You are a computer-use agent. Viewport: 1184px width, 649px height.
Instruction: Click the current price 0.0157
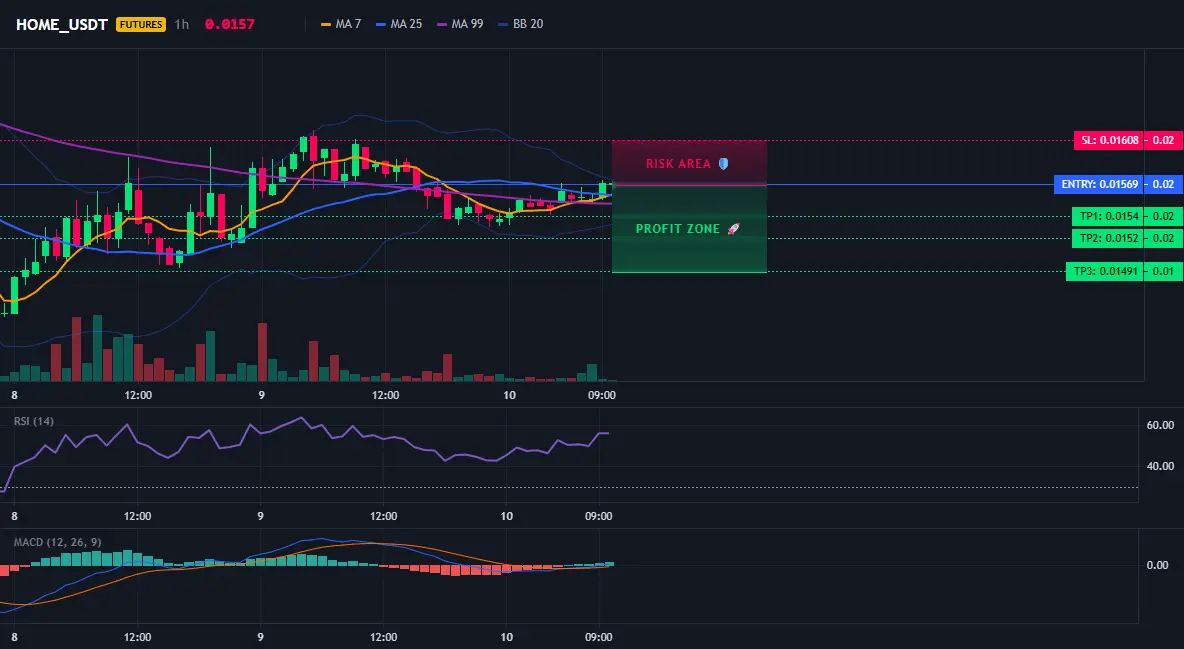230,24
